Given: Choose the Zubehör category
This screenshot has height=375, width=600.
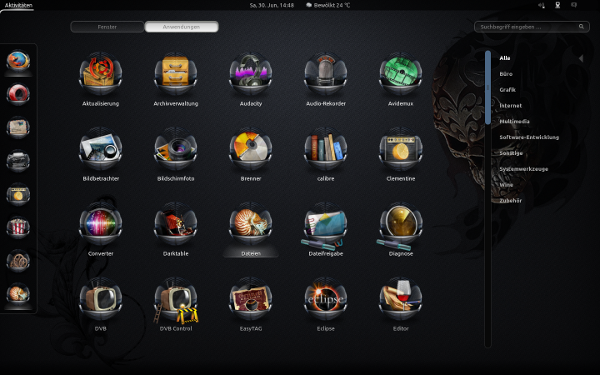Looking at the screenshot, I should (510, 201).
